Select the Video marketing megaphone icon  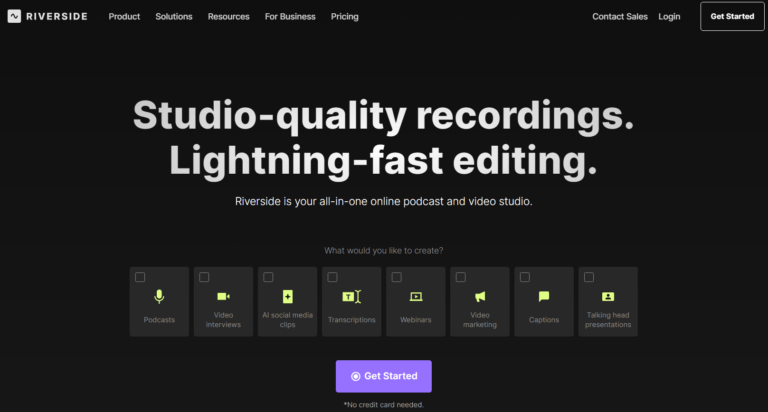click(x=480, y=296)
